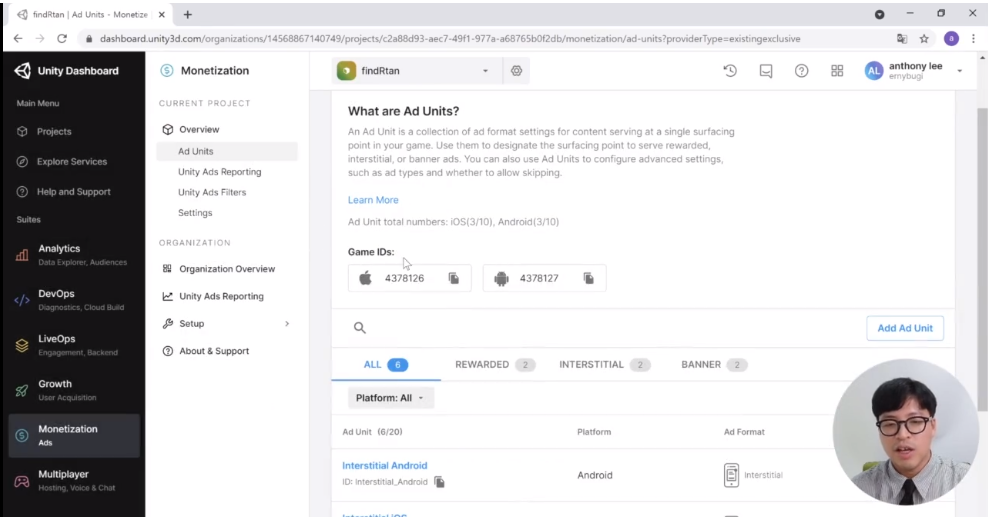988x517 pixels.
Task: Copy the iOS Game ID 4378126
Action: point(454,278)
